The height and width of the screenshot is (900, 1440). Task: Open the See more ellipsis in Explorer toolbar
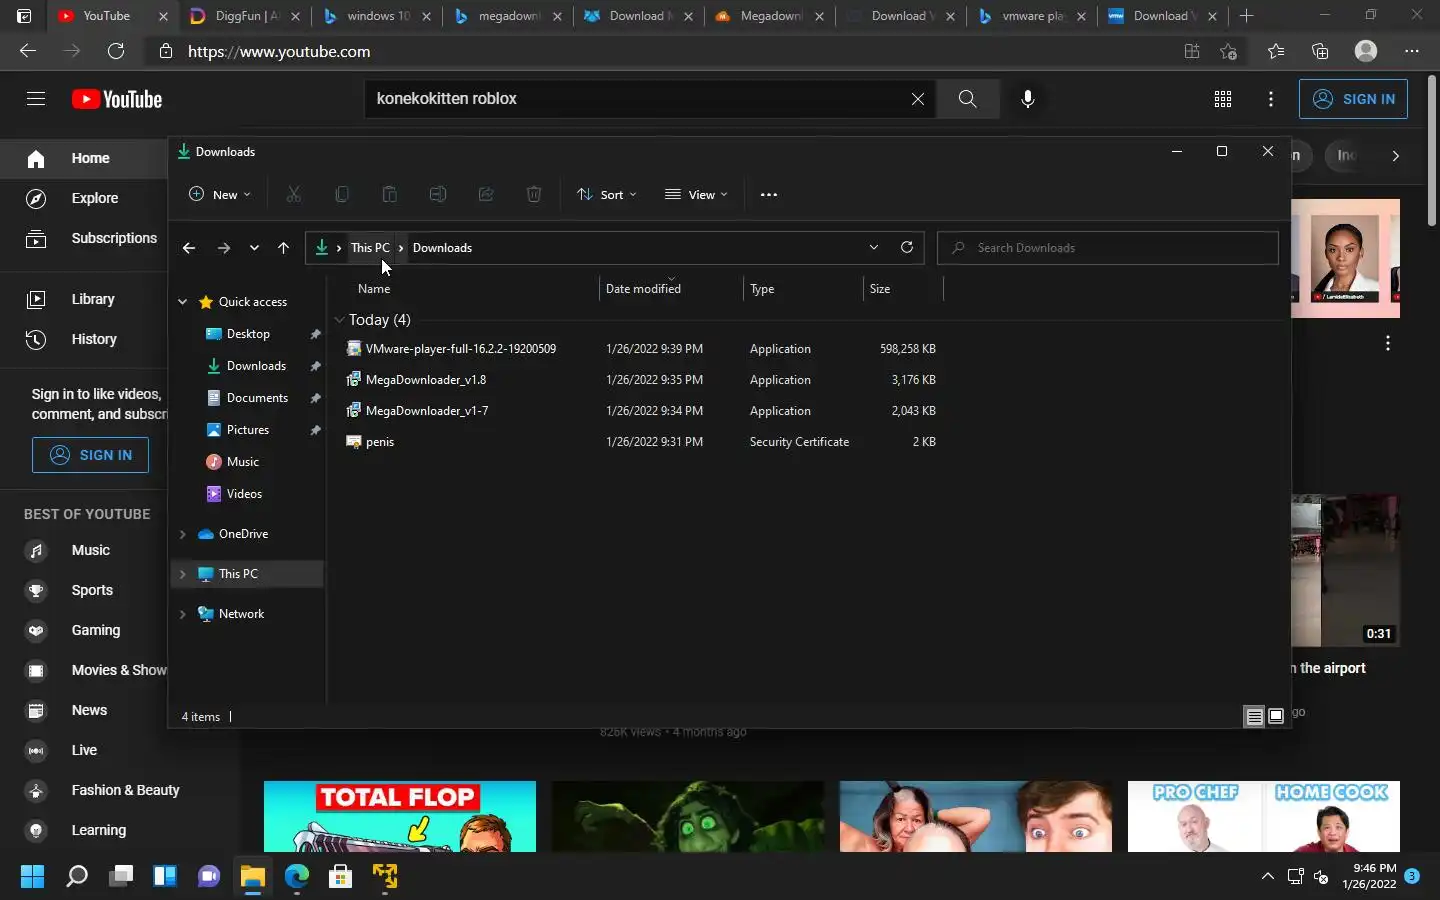coord(769,195)
